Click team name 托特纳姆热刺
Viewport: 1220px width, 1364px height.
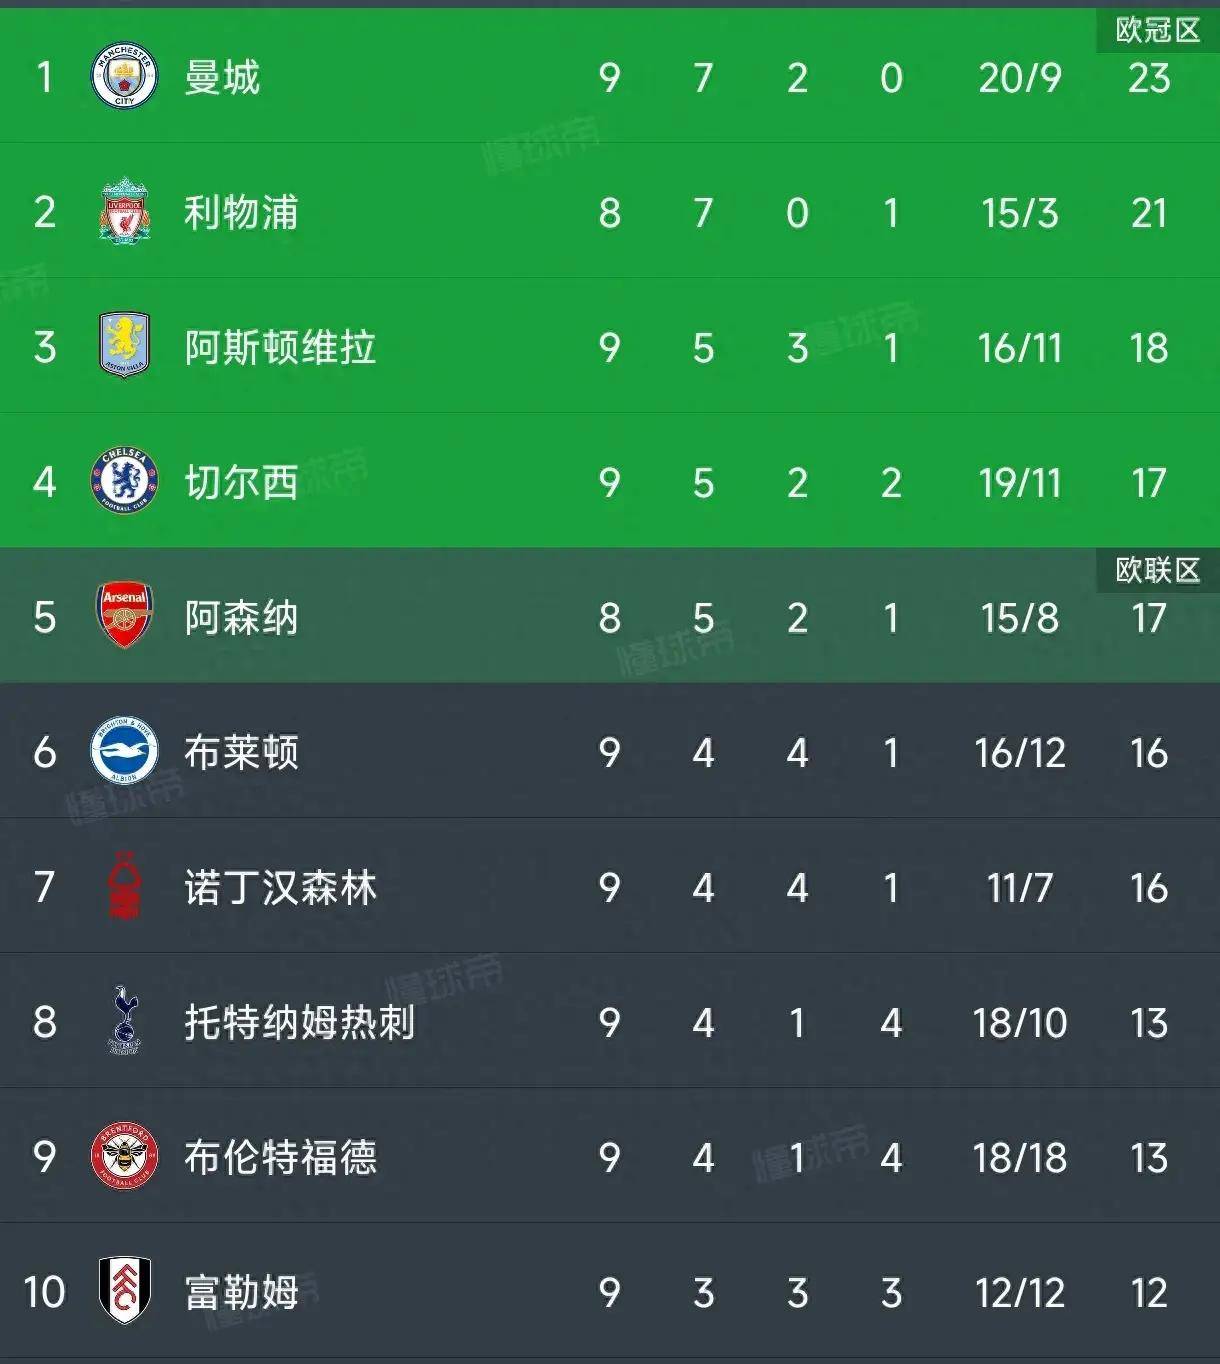299,1023
